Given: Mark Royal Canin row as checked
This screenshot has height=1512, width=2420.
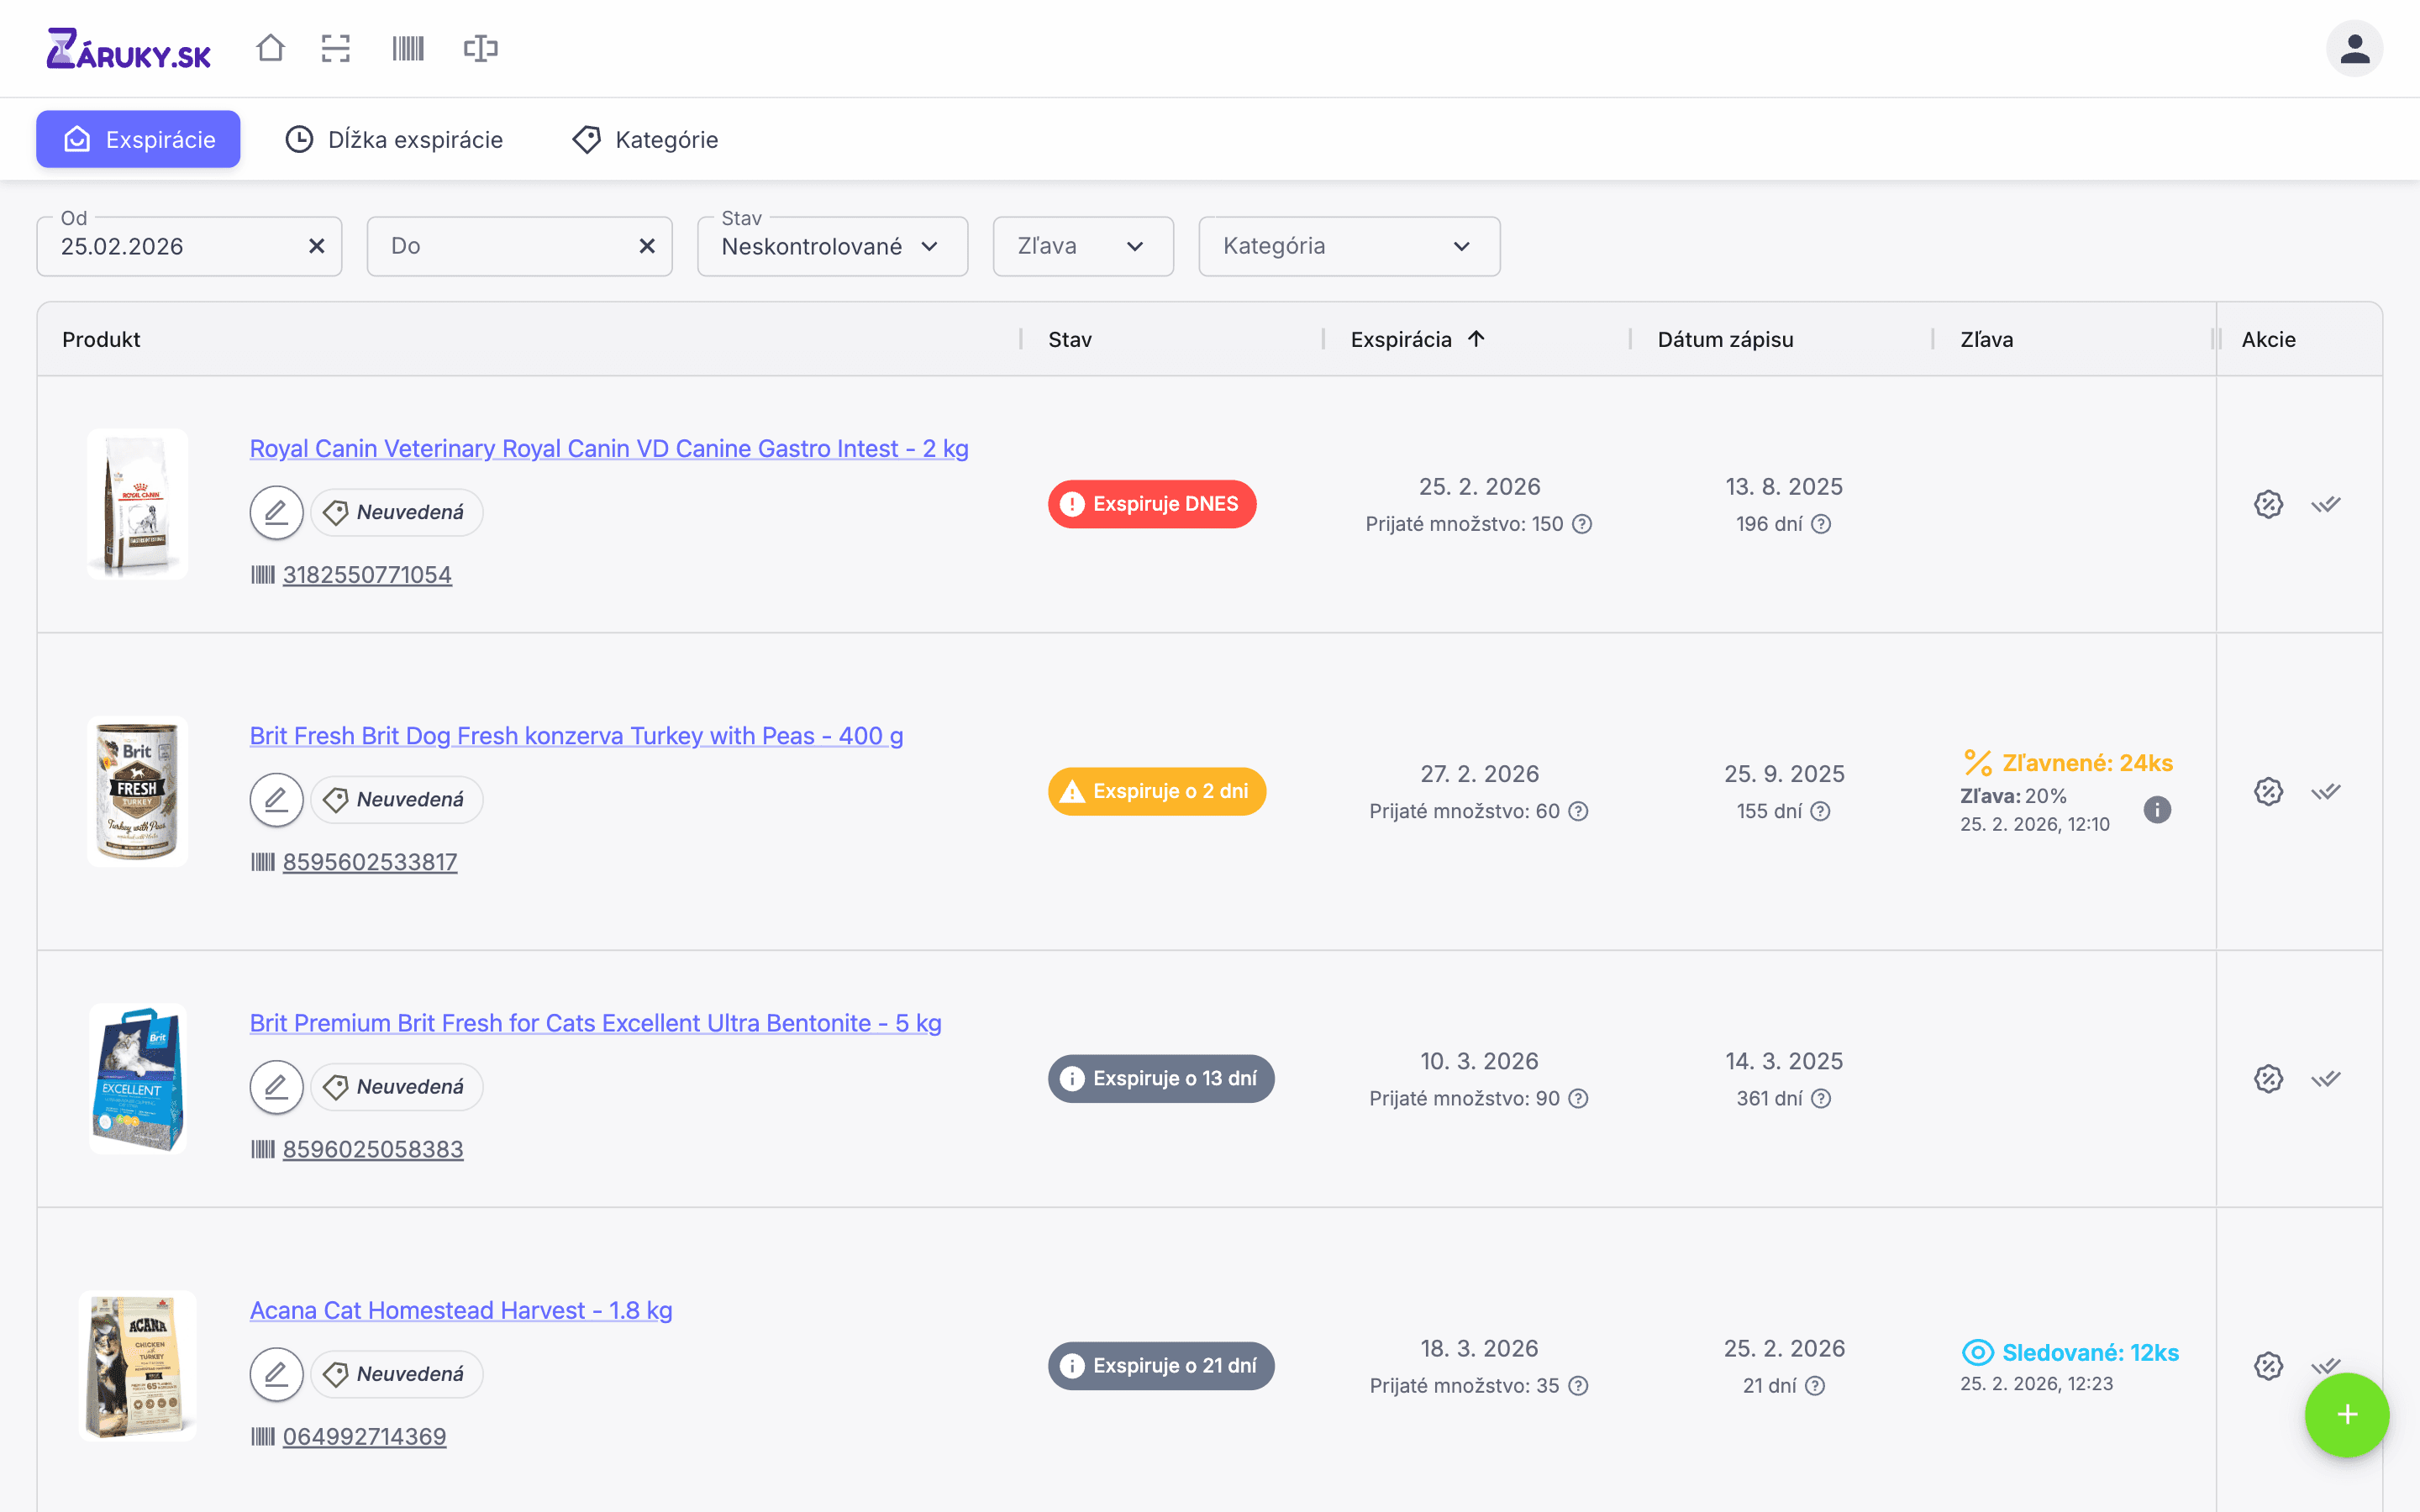Looking at the screenshot, I should pyautogui.click(x=2326, y=504).
